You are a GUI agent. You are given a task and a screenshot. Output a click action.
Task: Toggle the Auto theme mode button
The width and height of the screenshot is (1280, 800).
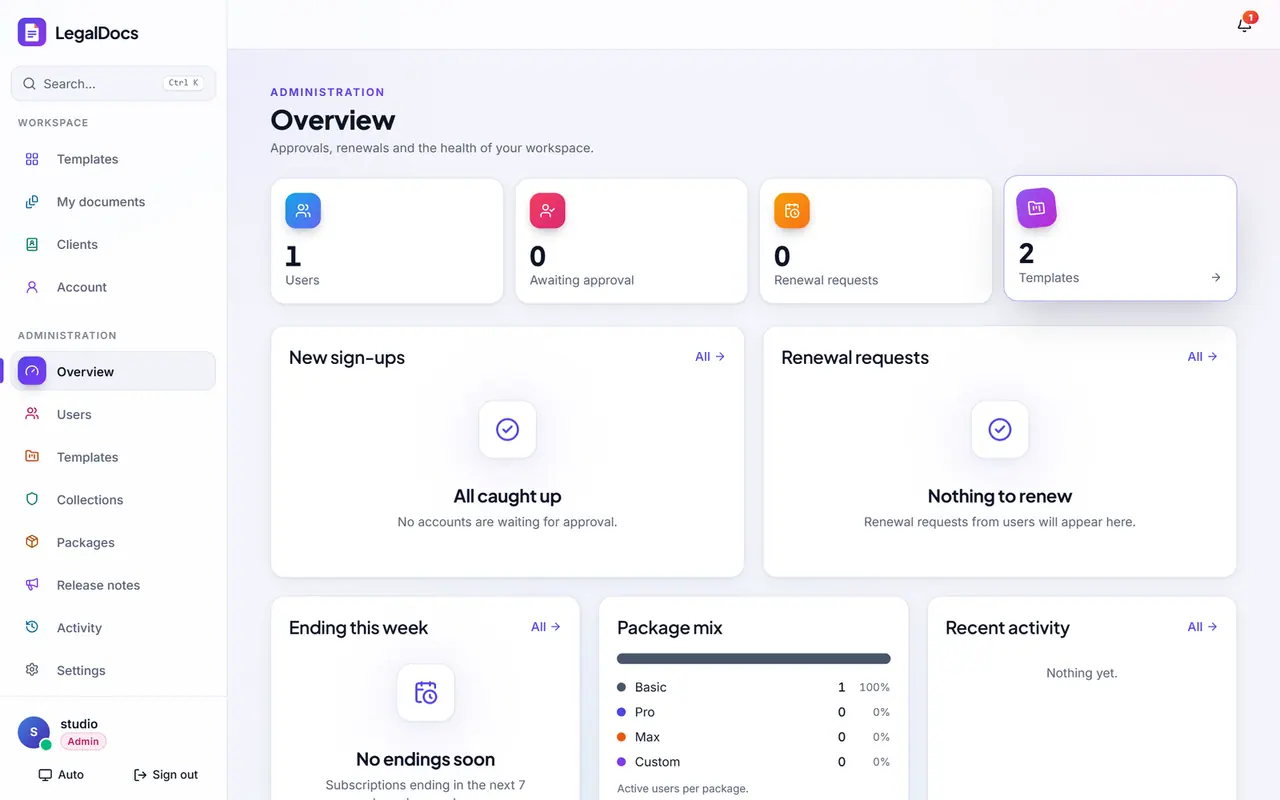point(61,775)
